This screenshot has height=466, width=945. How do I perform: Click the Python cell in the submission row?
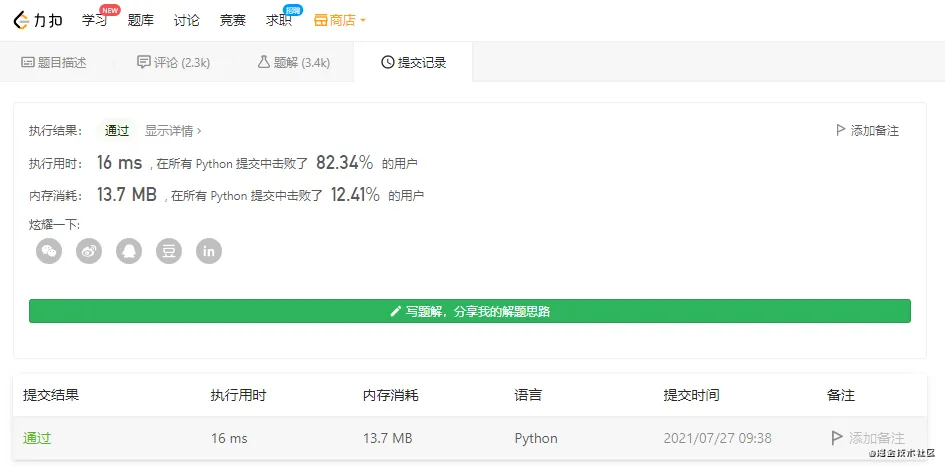[536, 438]
